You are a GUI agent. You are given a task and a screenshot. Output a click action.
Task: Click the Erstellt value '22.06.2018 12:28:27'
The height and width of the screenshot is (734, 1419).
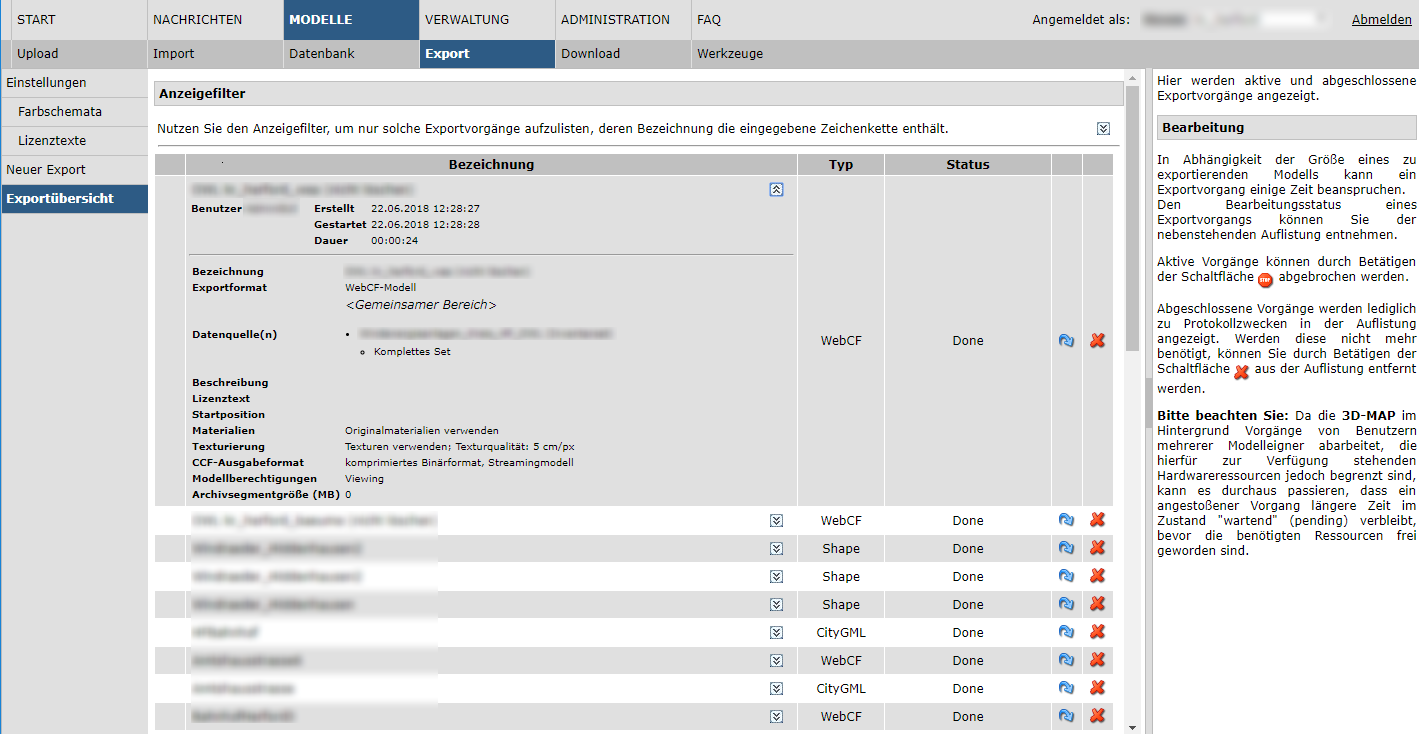(425, 209)
